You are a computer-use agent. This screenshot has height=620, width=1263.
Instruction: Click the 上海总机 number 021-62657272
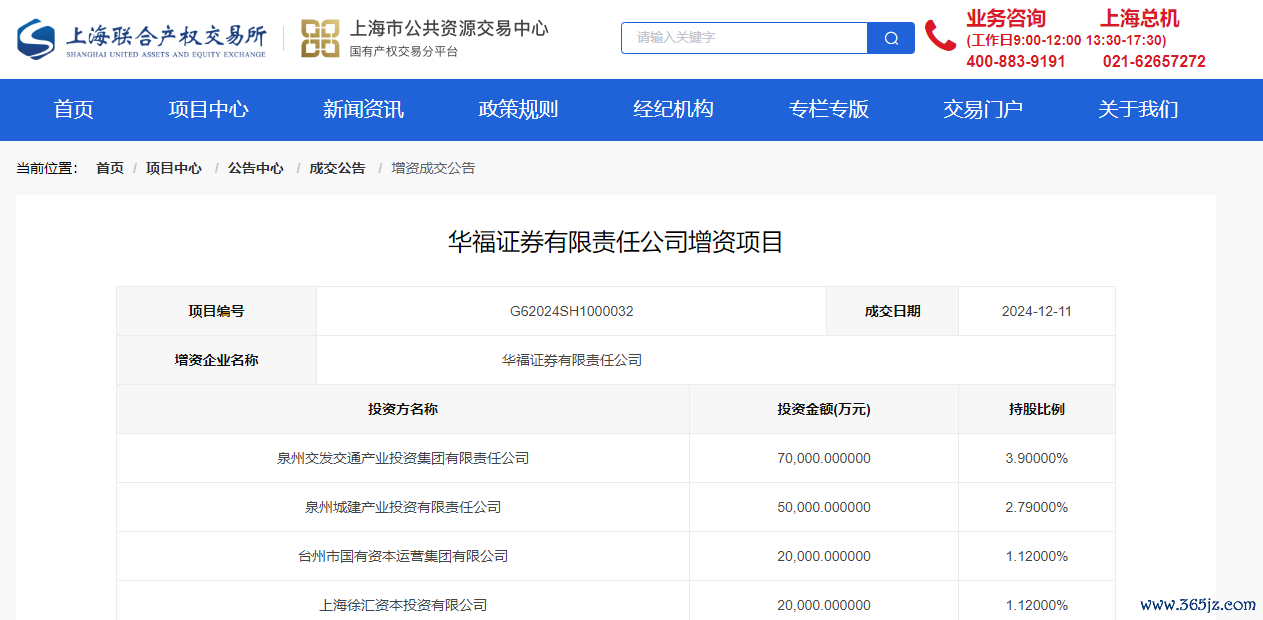1154,61
